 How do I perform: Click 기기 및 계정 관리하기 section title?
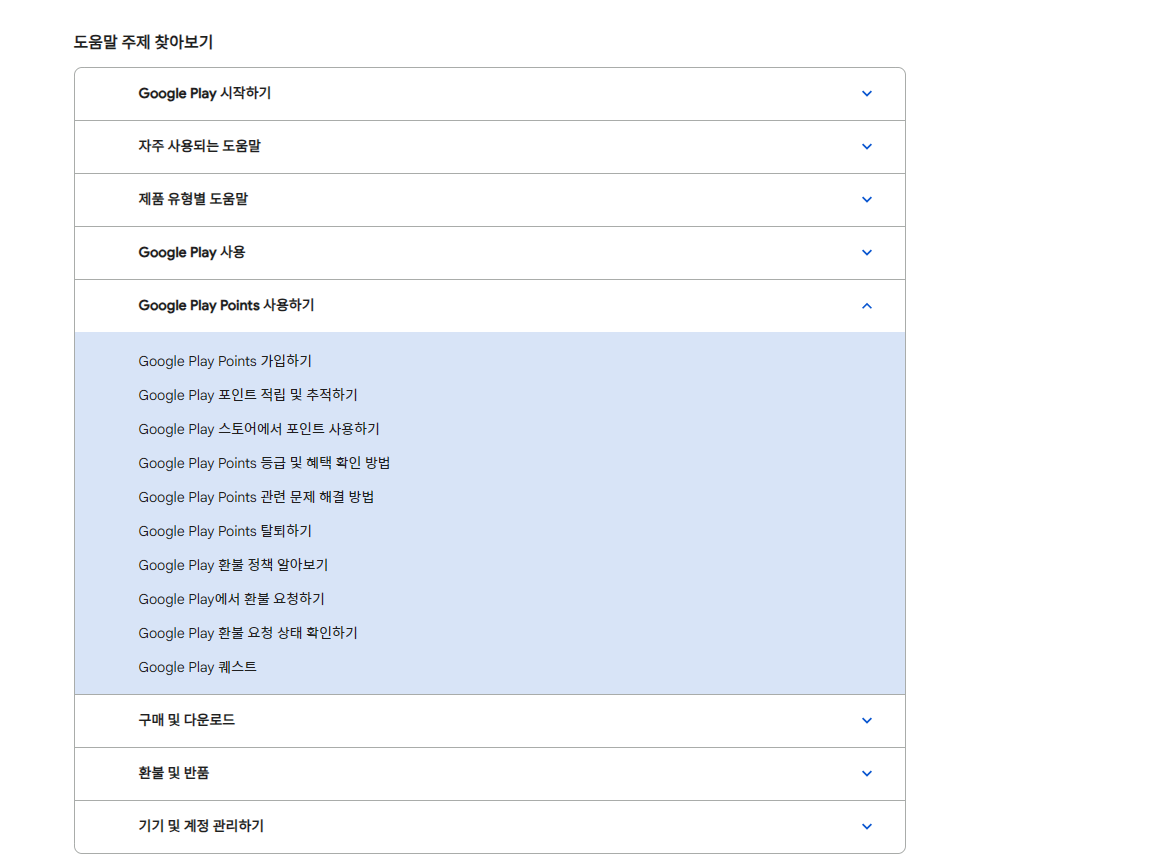click(x=201, y=826)
